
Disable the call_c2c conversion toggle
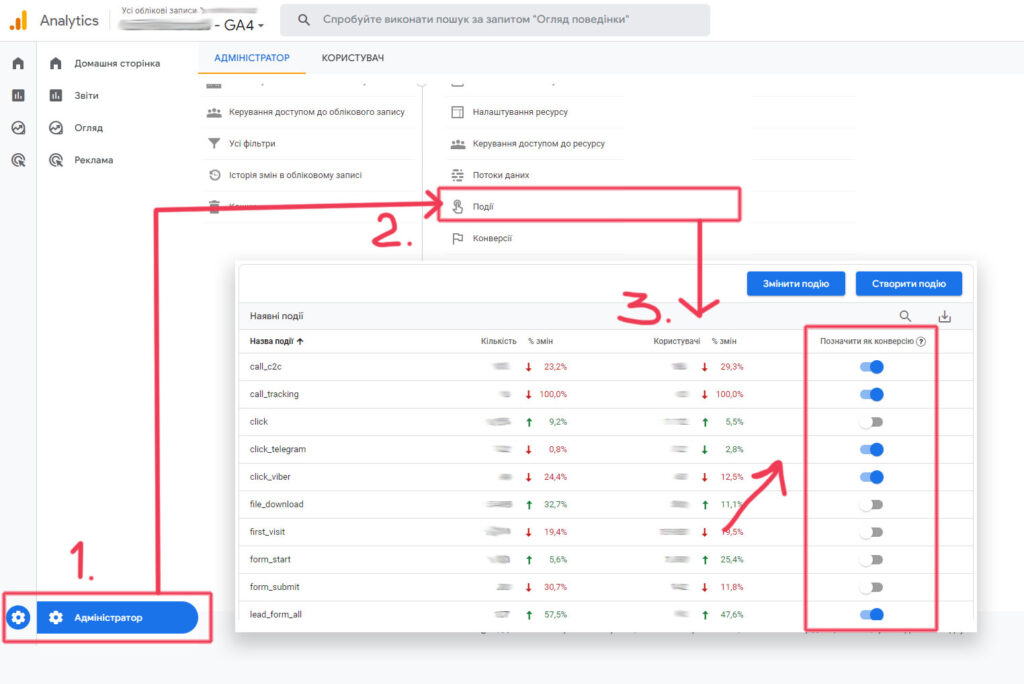click(871, 367)
